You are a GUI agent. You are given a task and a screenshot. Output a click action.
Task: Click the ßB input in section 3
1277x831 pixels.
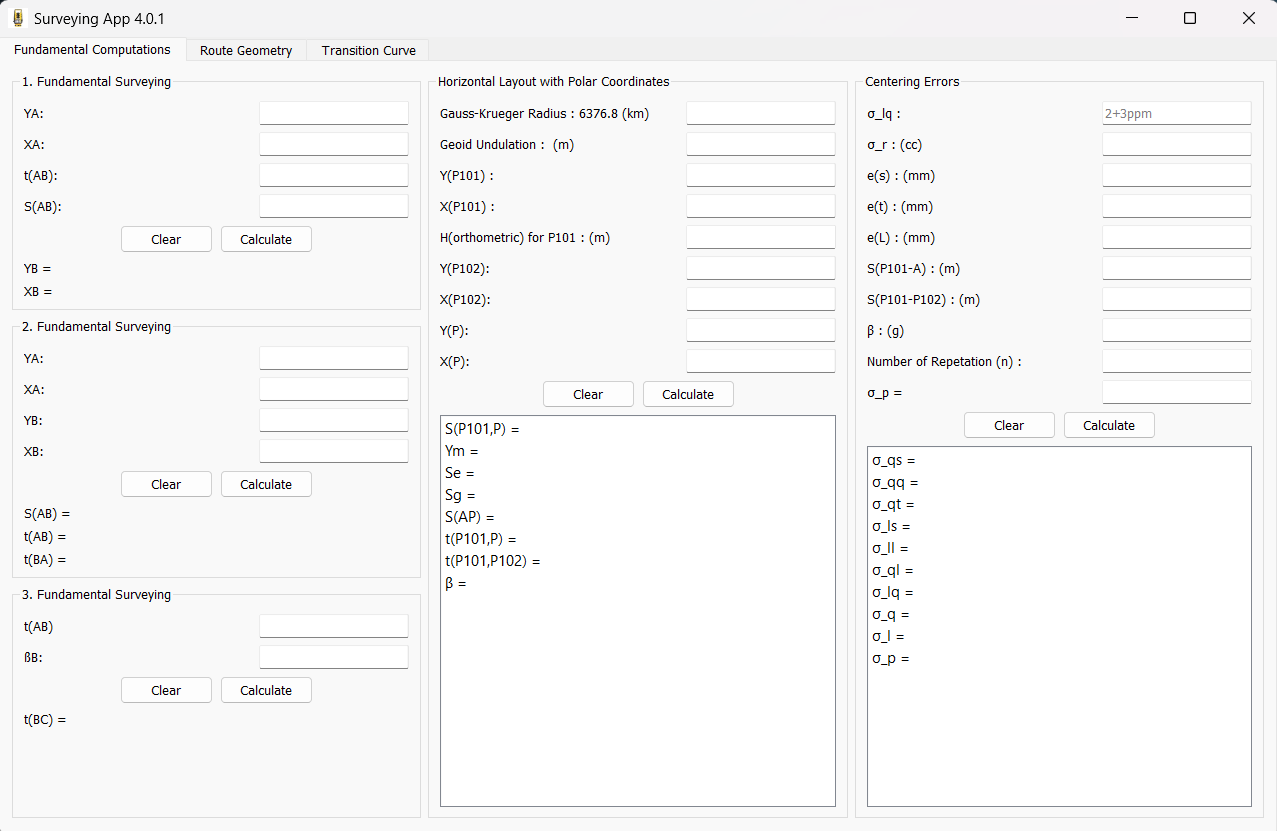coord(333,656)
